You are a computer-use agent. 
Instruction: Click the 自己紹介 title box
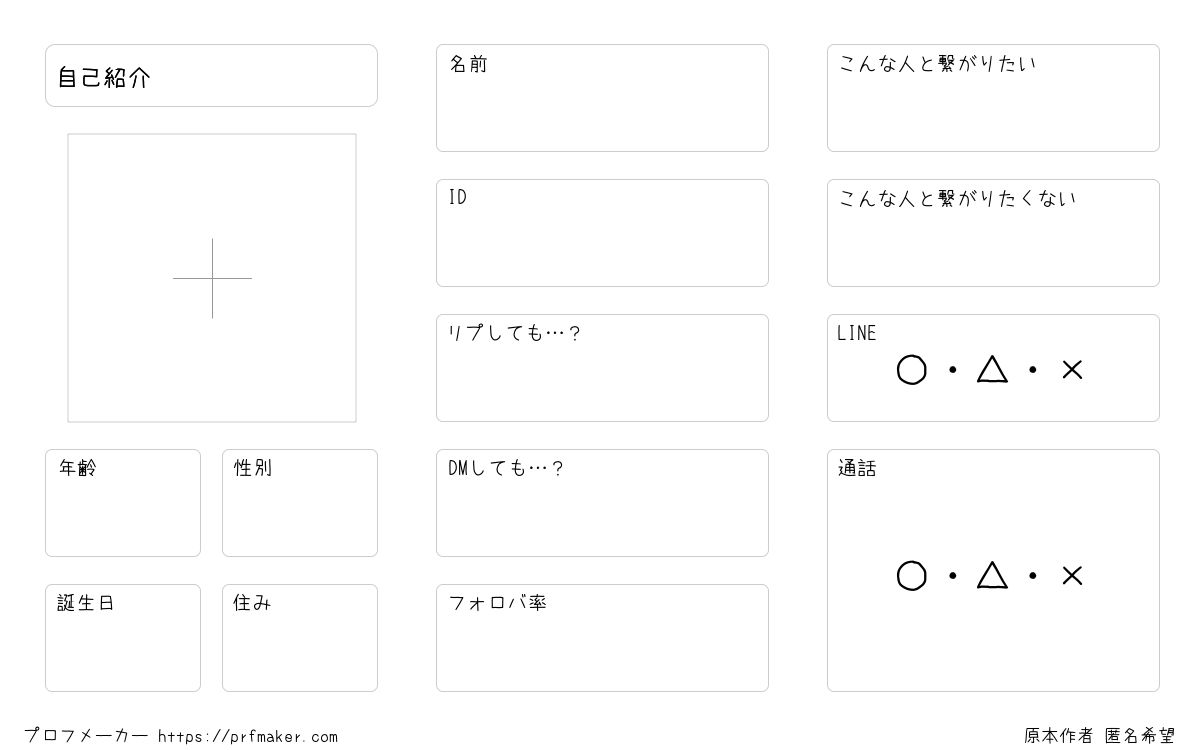[211, 75]
